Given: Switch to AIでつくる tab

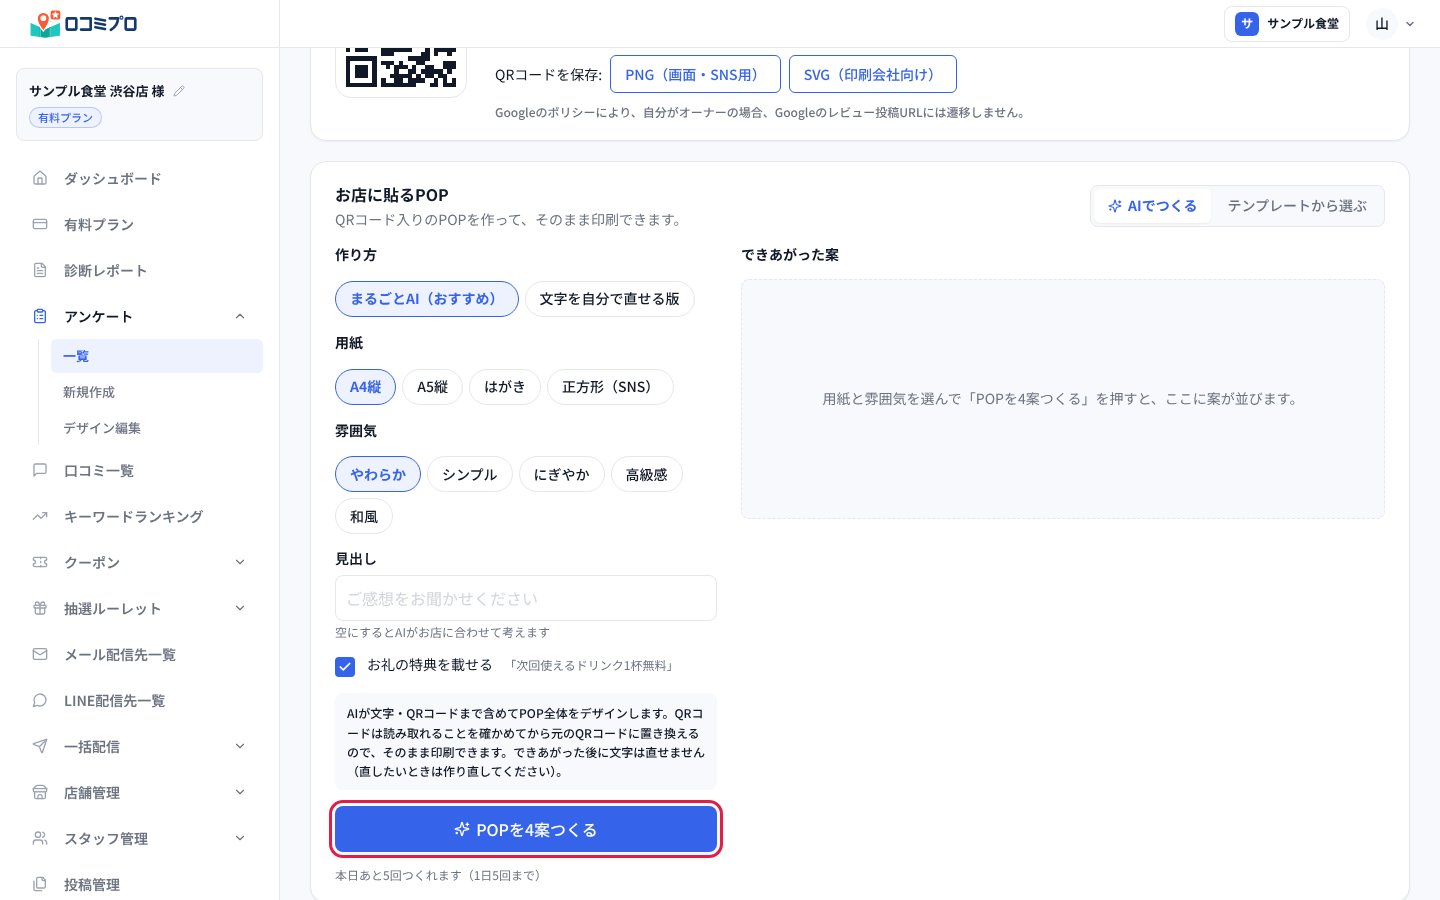Looking at the screenshot, I should click(1152, 206).
